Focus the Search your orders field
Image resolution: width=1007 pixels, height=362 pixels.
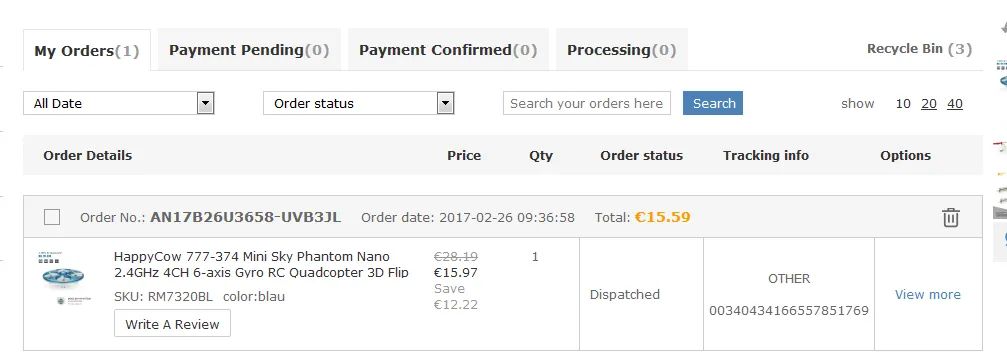pos(586,103)
